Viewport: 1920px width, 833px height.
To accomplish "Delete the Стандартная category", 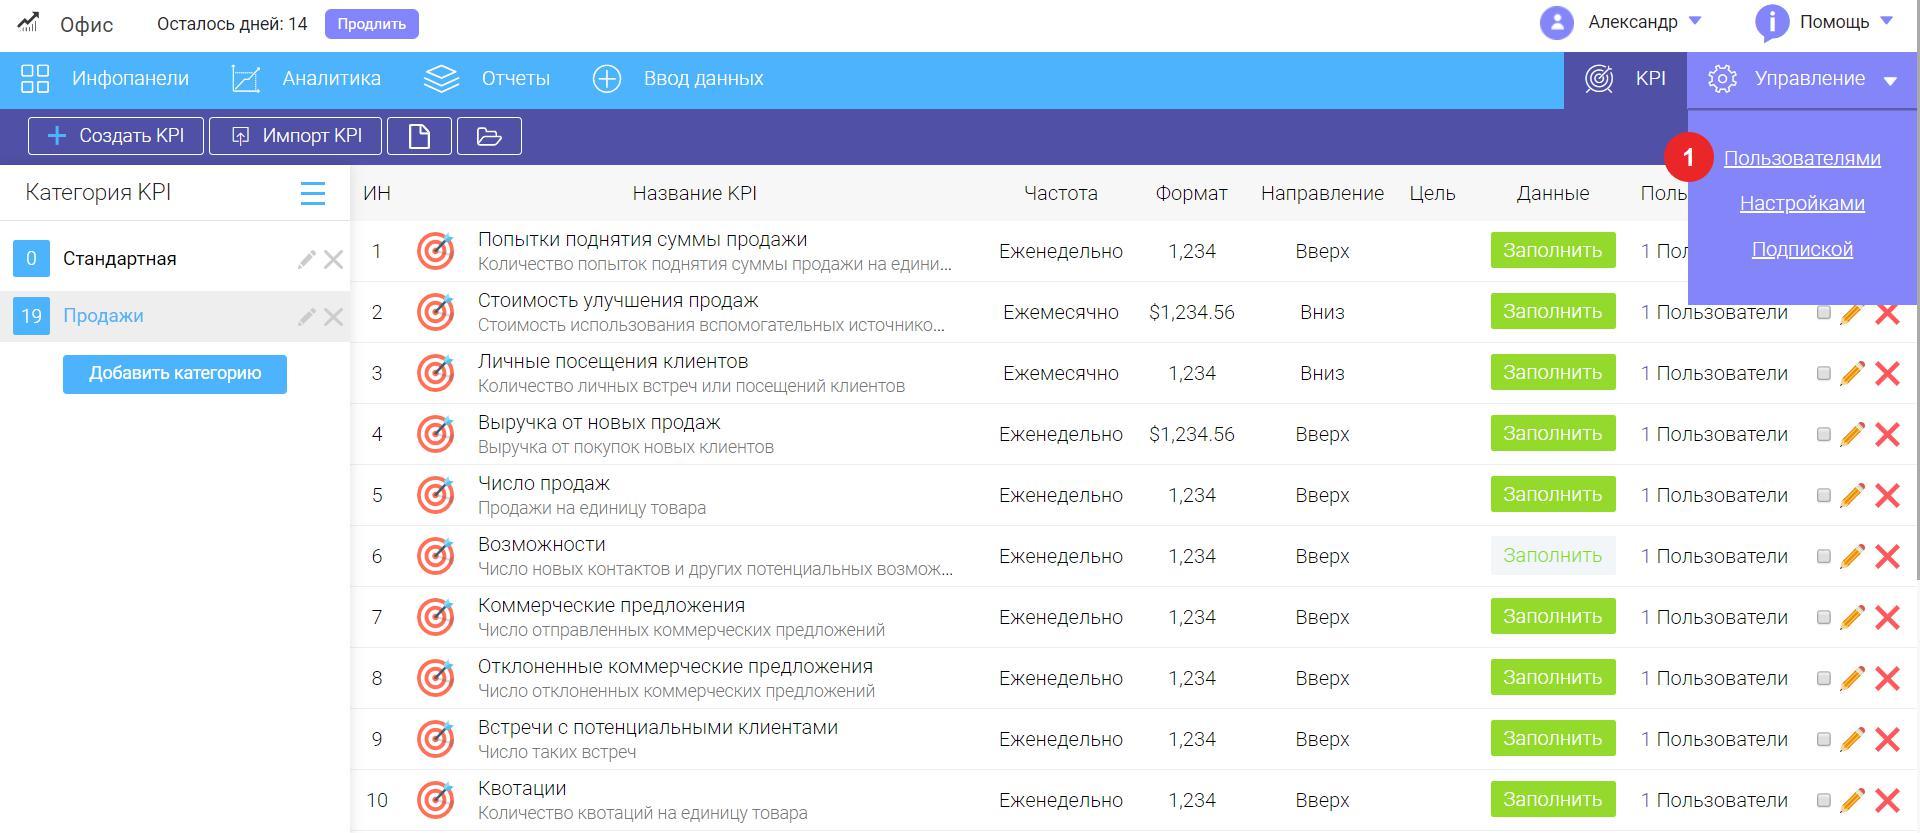I will pyautogui.click(x=333, y=260).
